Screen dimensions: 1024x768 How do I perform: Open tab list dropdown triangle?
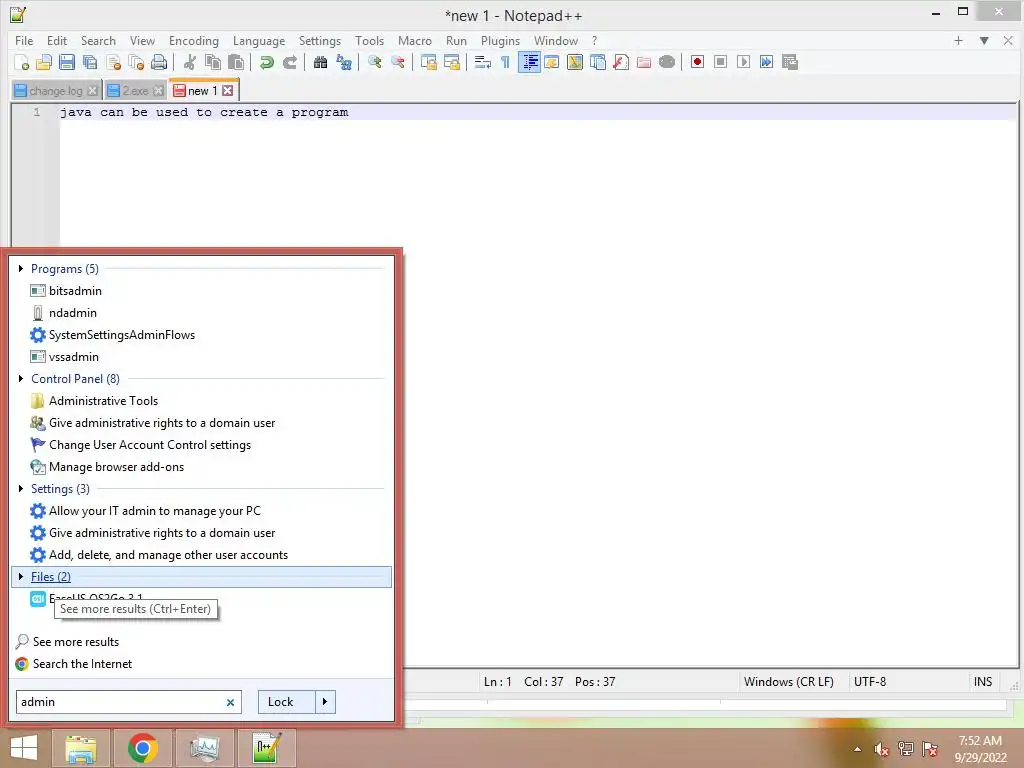coord(984,40)
